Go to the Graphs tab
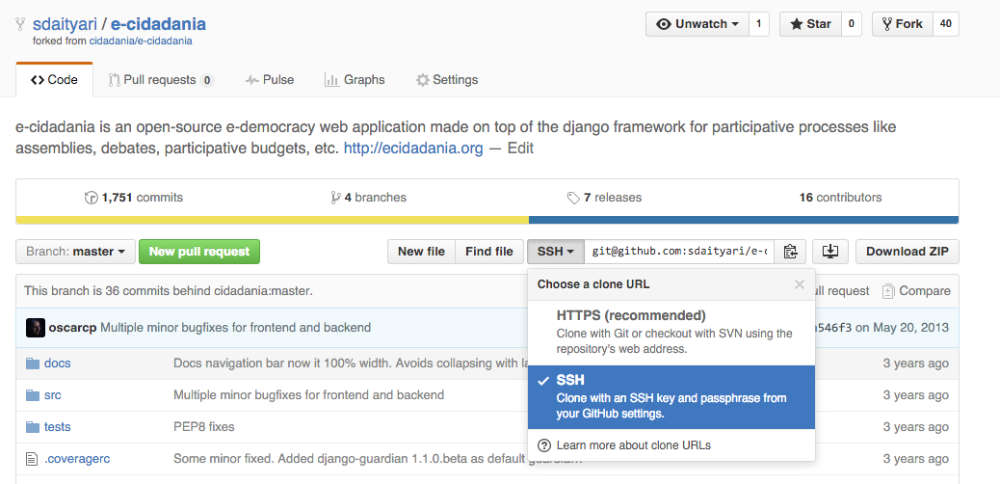The width and height of the screenshot is (1000, 484). click(355, 80)
